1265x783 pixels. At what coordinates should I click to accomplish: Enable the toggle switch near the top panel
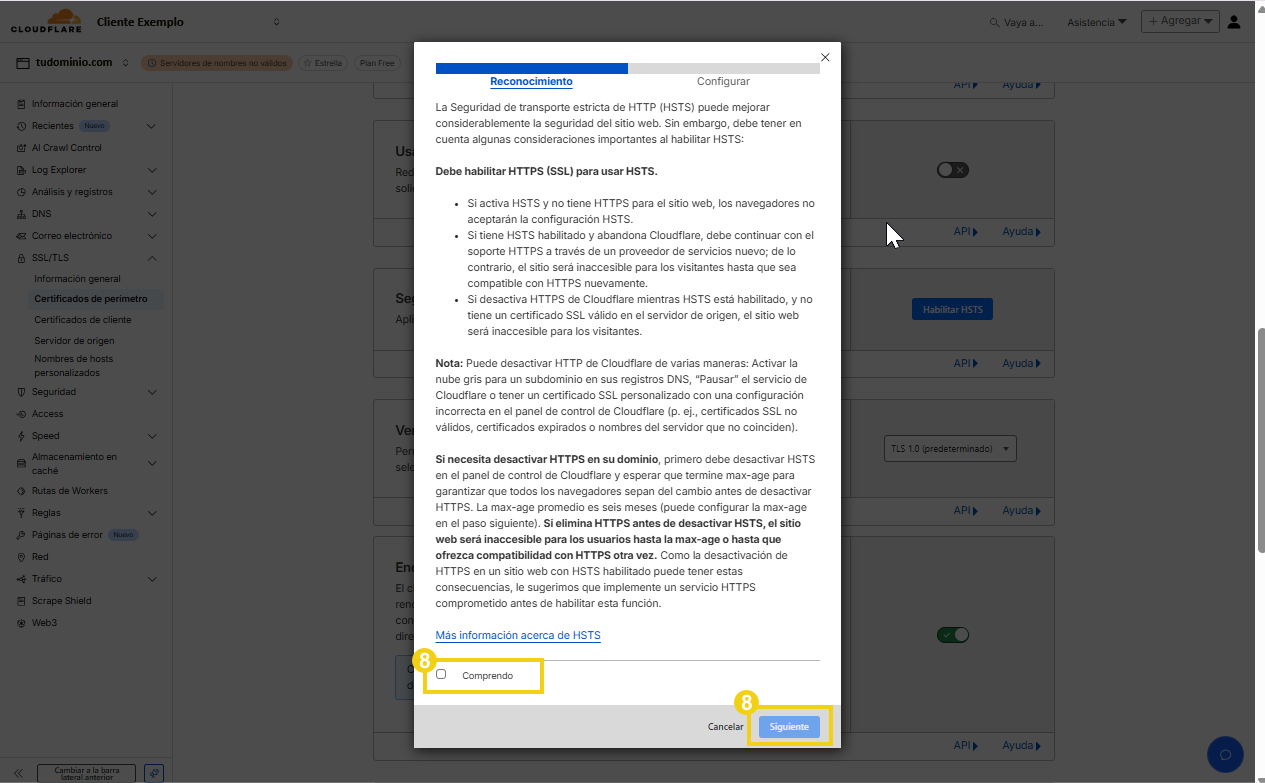[x=952, y=169]
